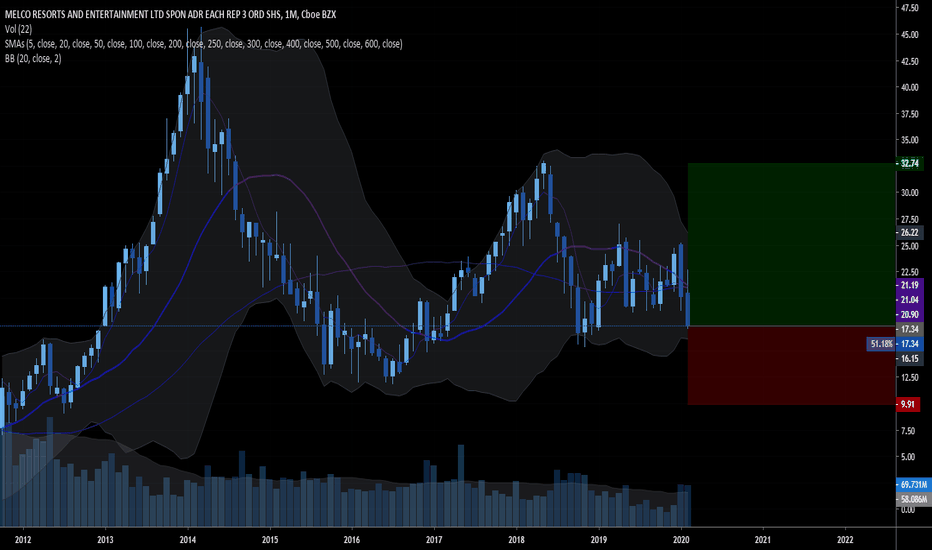Click the 12.50 price axis label
This screenshot has width=932, height=550.
coord(910,378)
